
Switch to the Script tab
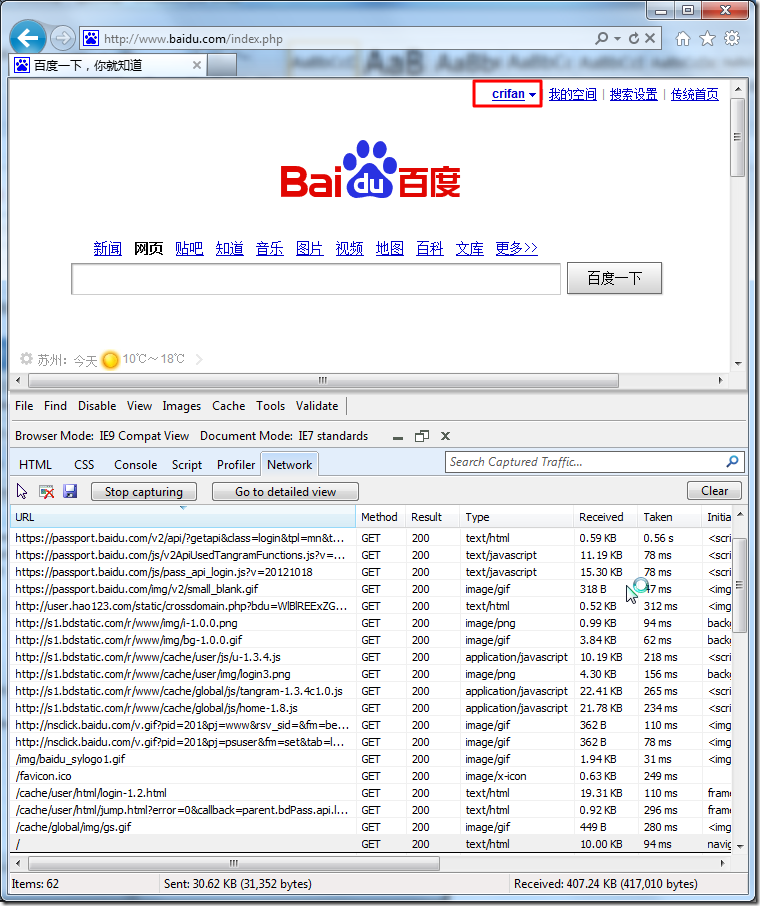(x=187, y=465)
